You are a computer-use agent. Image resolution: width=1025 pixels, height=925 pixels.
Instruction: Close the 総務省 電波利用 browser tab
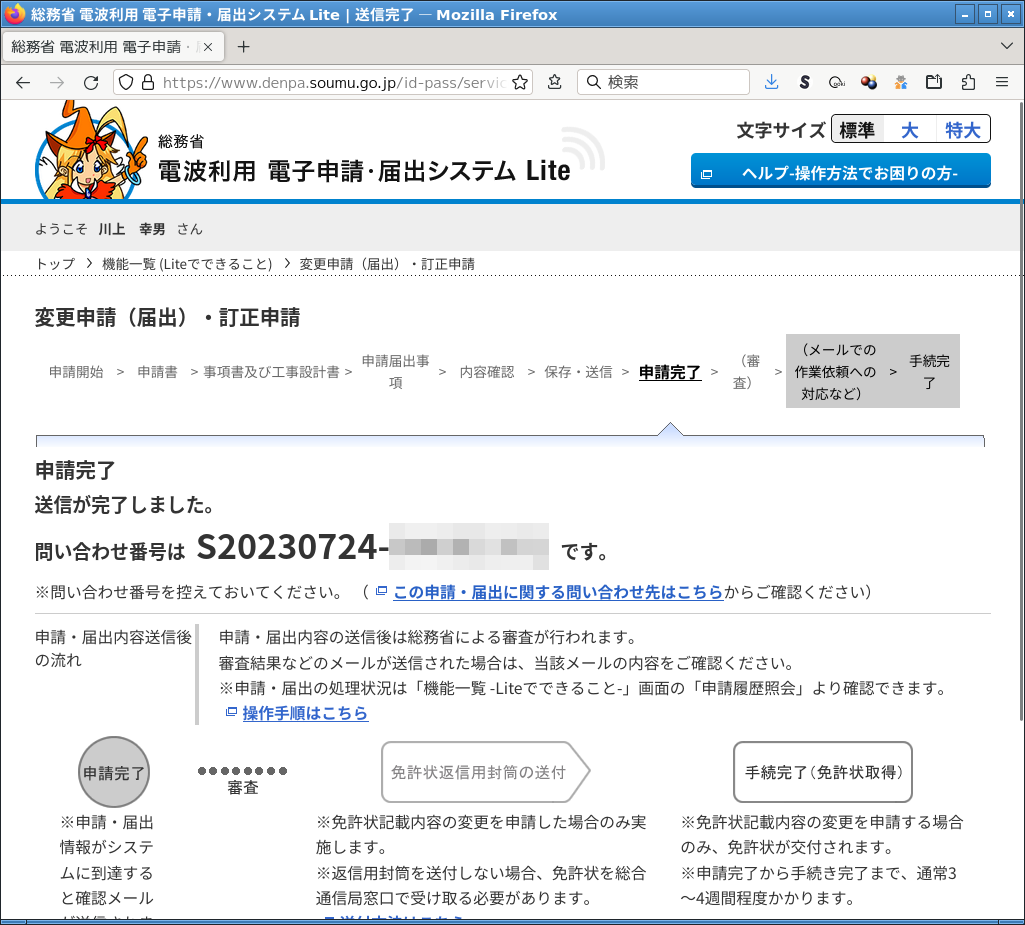coord(206,46)
